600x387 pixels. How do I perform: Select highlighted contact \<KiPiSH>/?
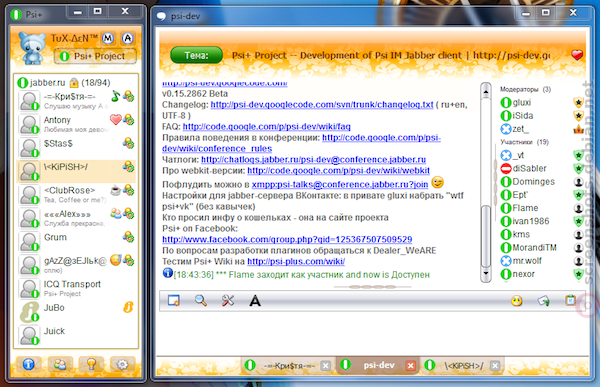coord(77,171)
